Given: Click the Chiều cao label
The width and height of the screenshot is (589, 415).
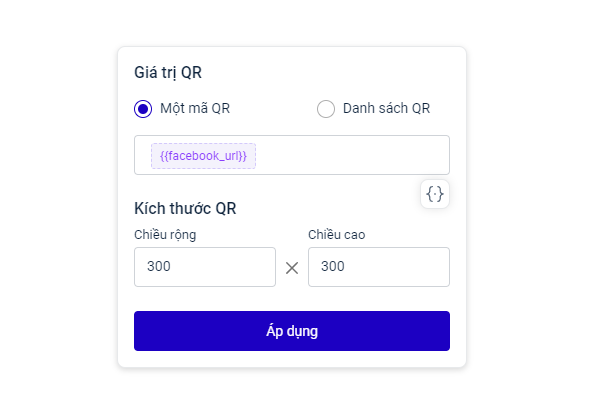Looking at the screenshot, I should pos(337,235).
